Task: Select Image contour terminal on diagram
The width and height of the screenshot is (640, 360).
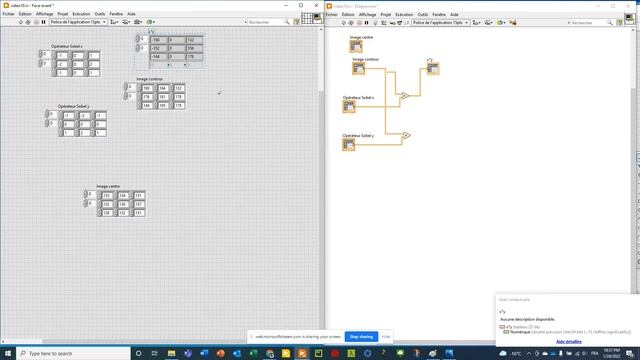Action: tap(358, 68)
